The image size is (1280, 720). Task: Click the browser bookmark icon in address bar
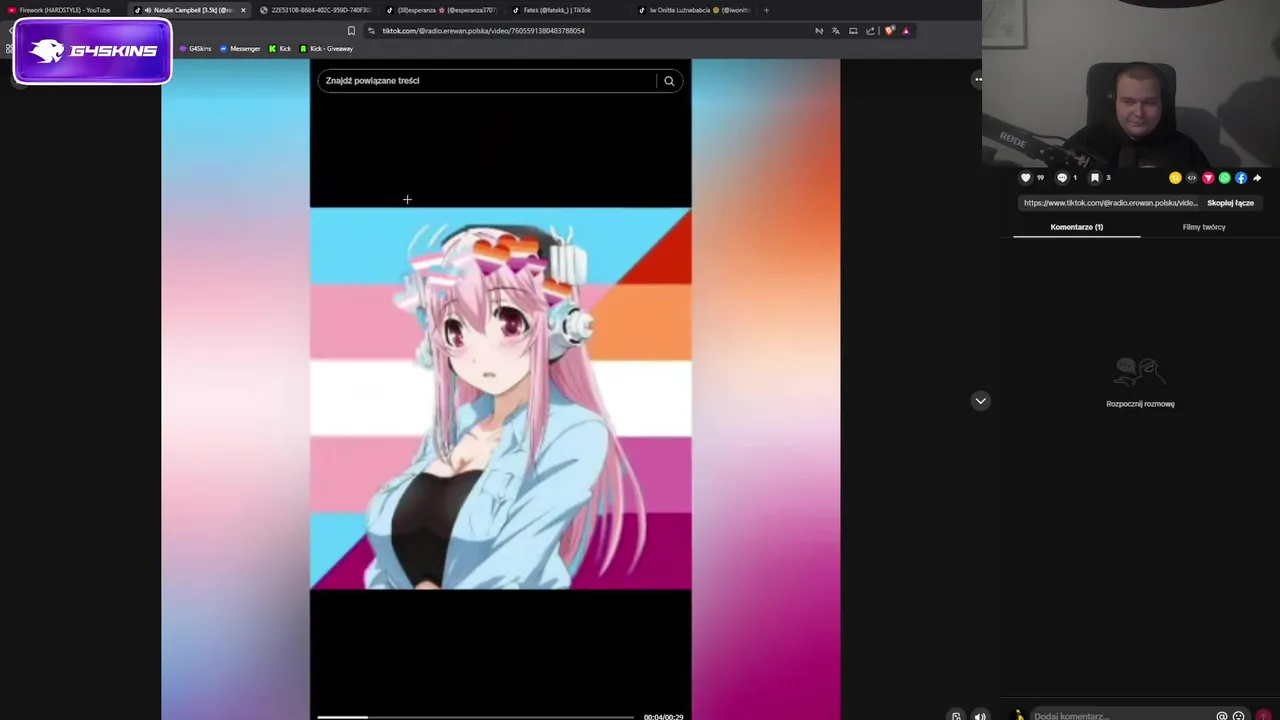coord(351,31)
